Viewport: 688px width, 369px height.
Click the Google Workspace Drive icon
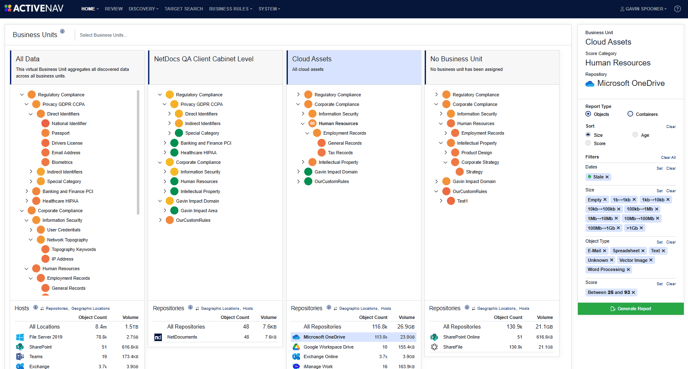tap(296, 347)
